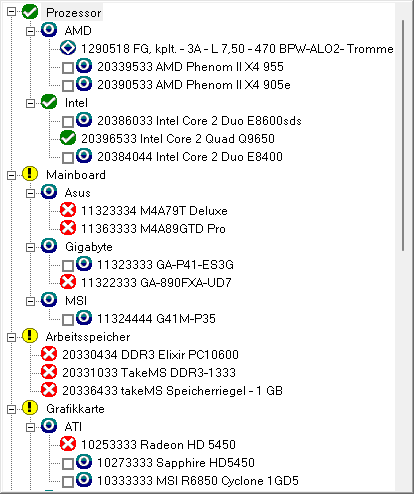Collapse the Intel branch
Viewport: 414px width, 494px height.
coord(30,104)
